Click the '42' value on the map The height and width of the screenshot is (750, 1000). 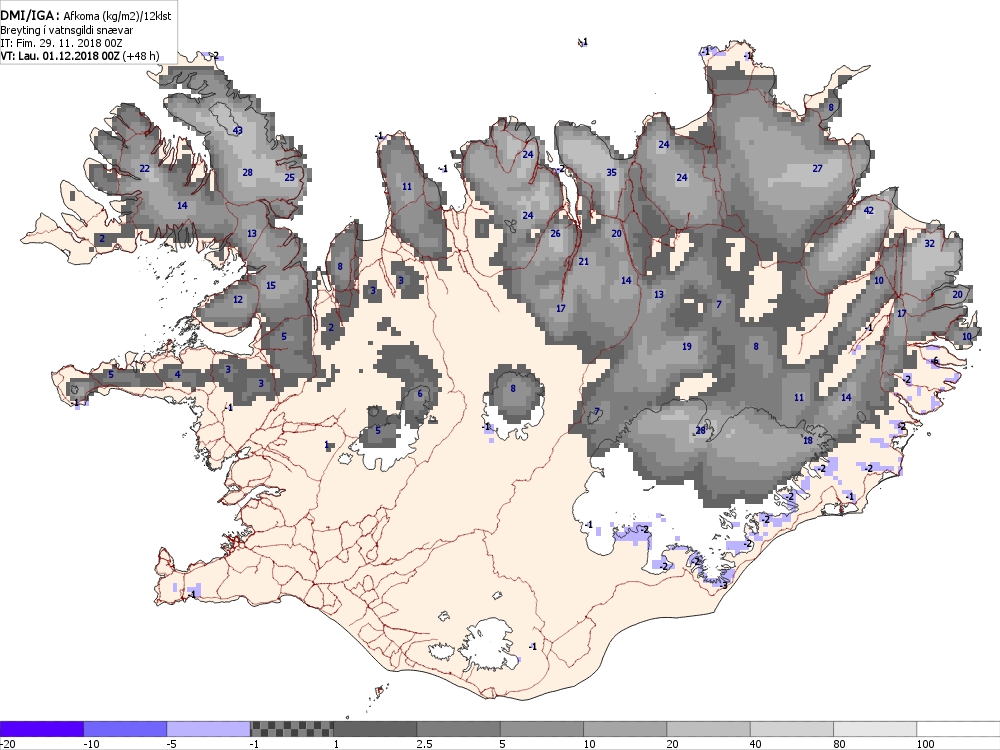pos(868,210)
